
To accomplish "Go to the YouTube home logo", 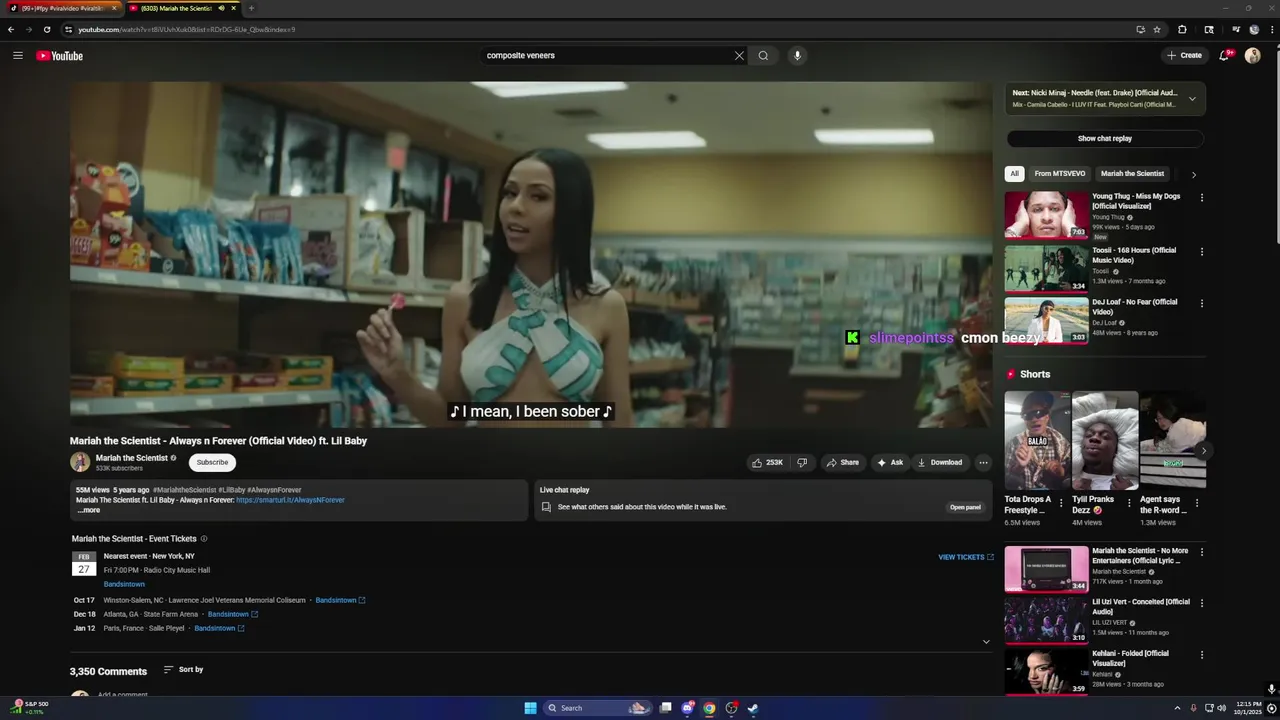I will click(60, 56).
